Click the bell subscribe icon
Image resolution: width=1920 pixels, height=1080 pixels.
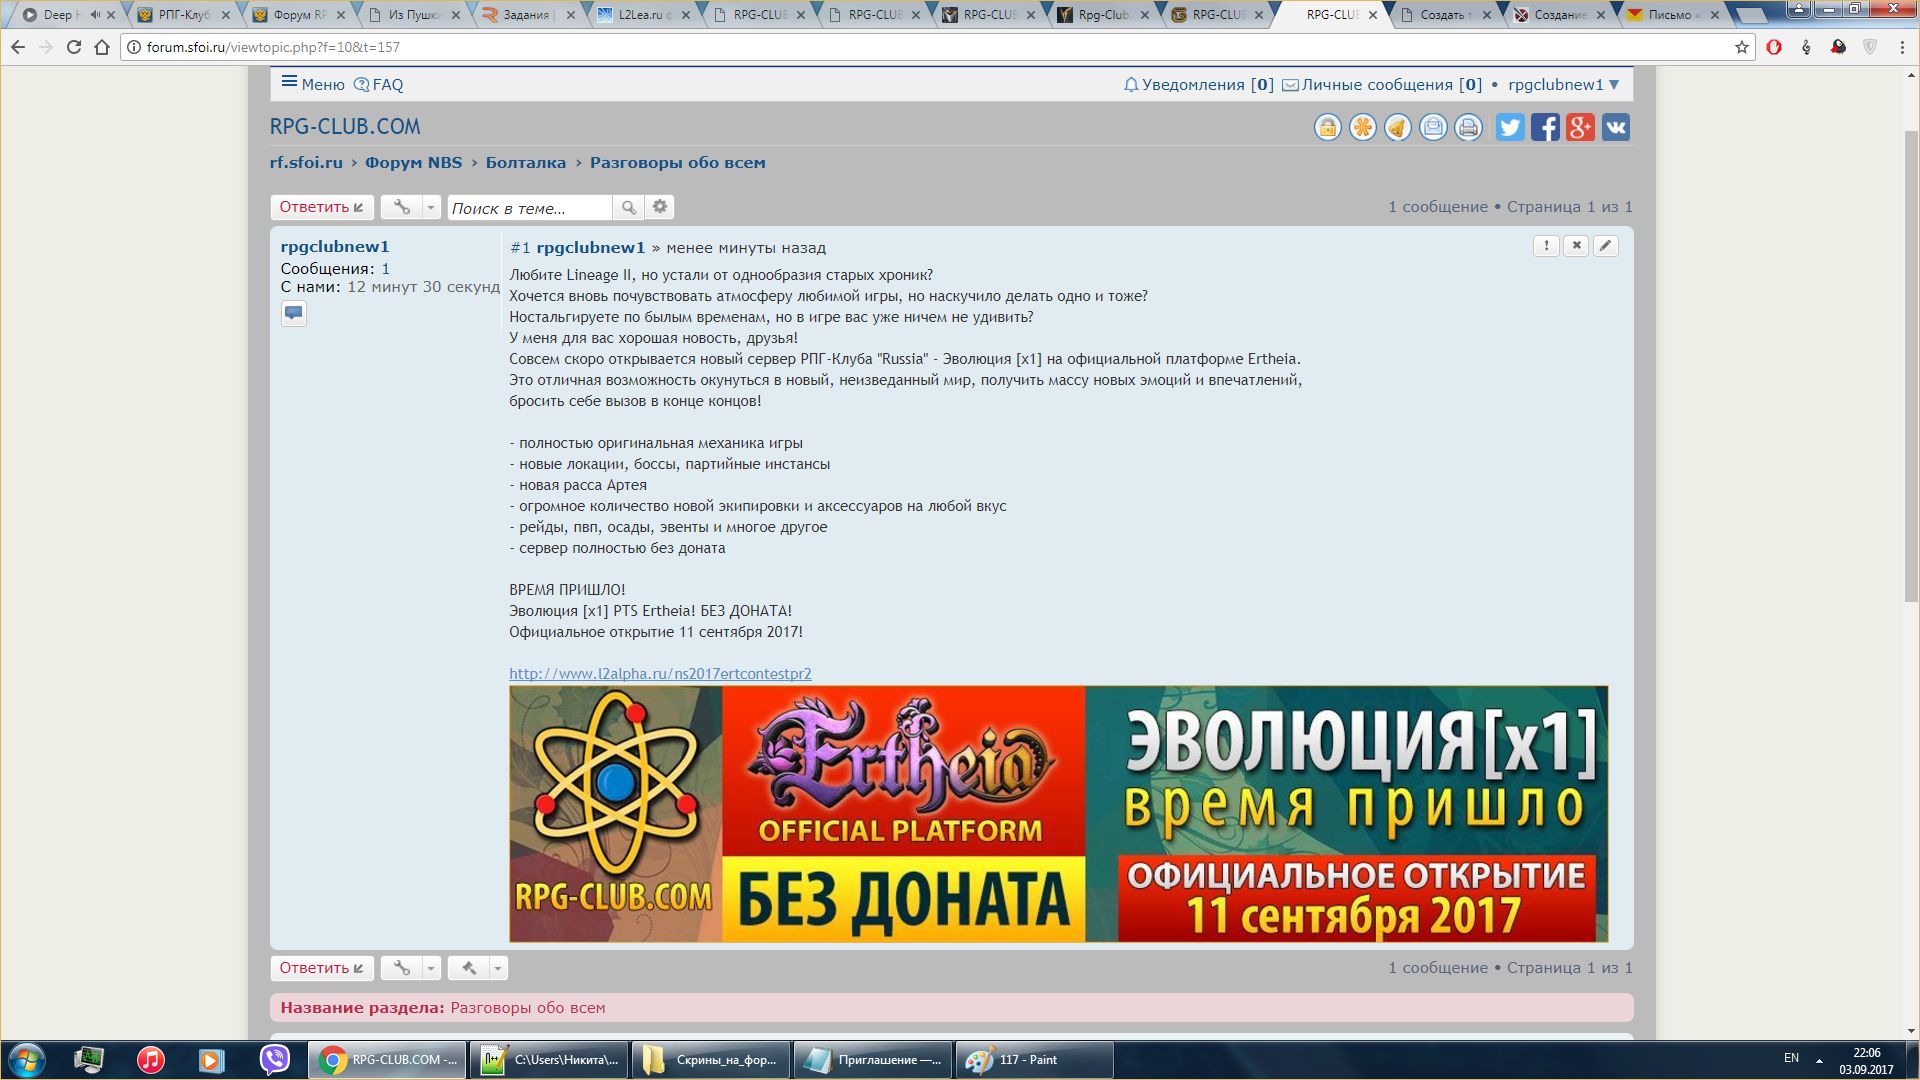1398,127
